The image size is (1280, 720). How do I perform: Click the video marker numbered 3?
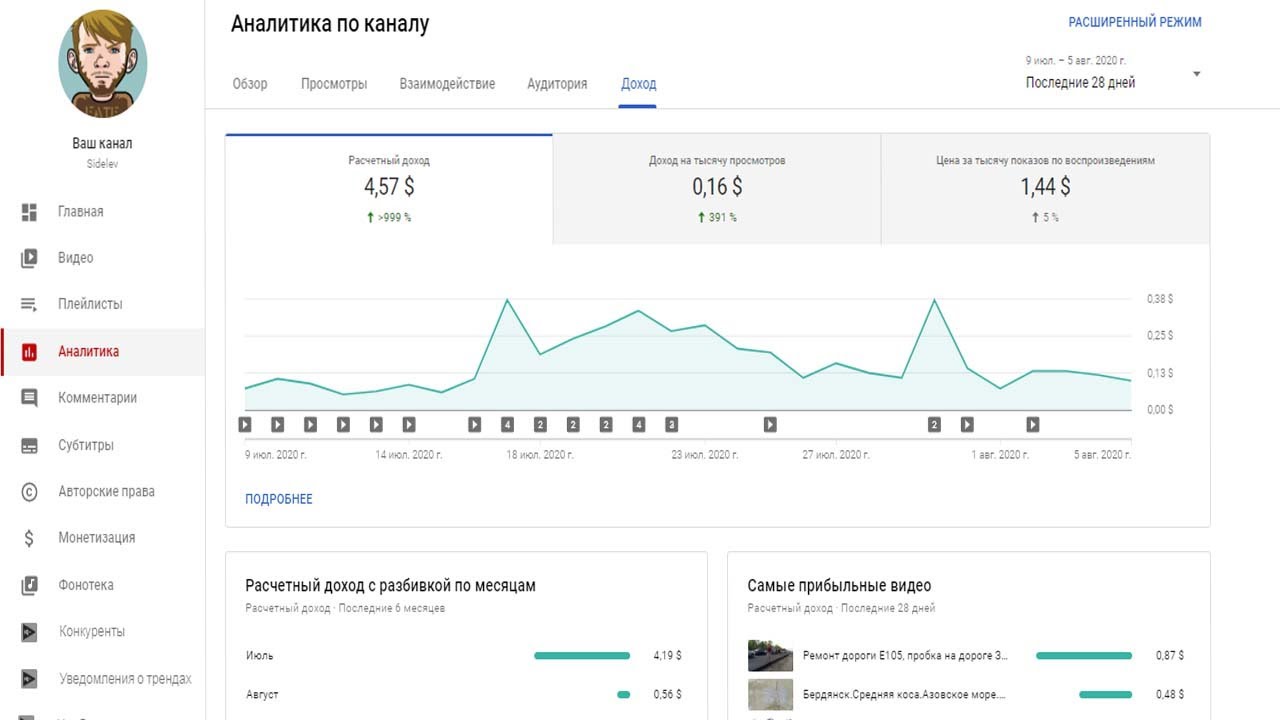point(671,425)
